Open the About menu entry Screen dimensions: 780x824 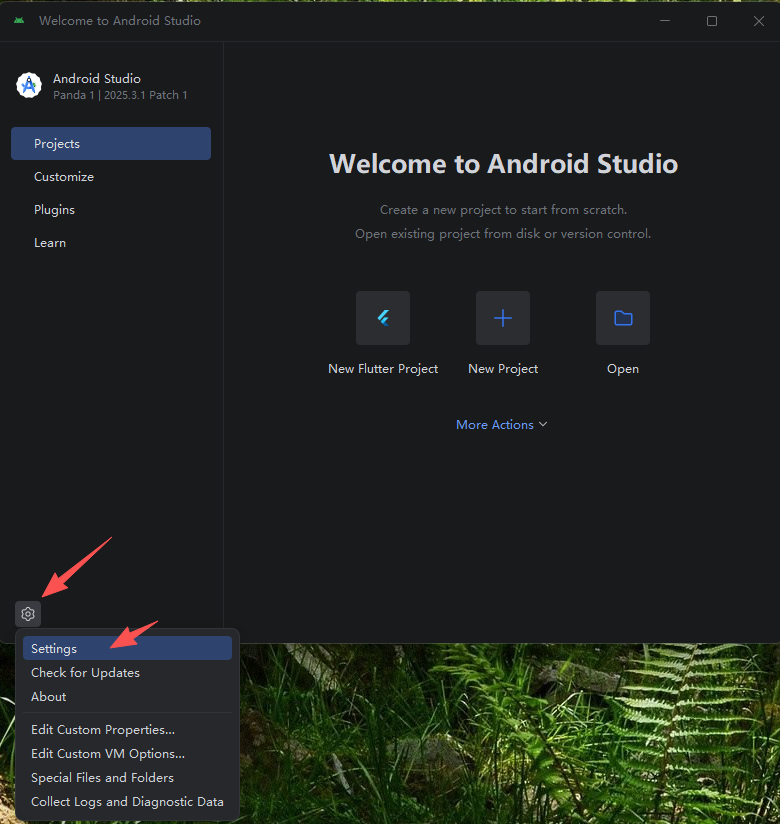[x=127, y=697]
